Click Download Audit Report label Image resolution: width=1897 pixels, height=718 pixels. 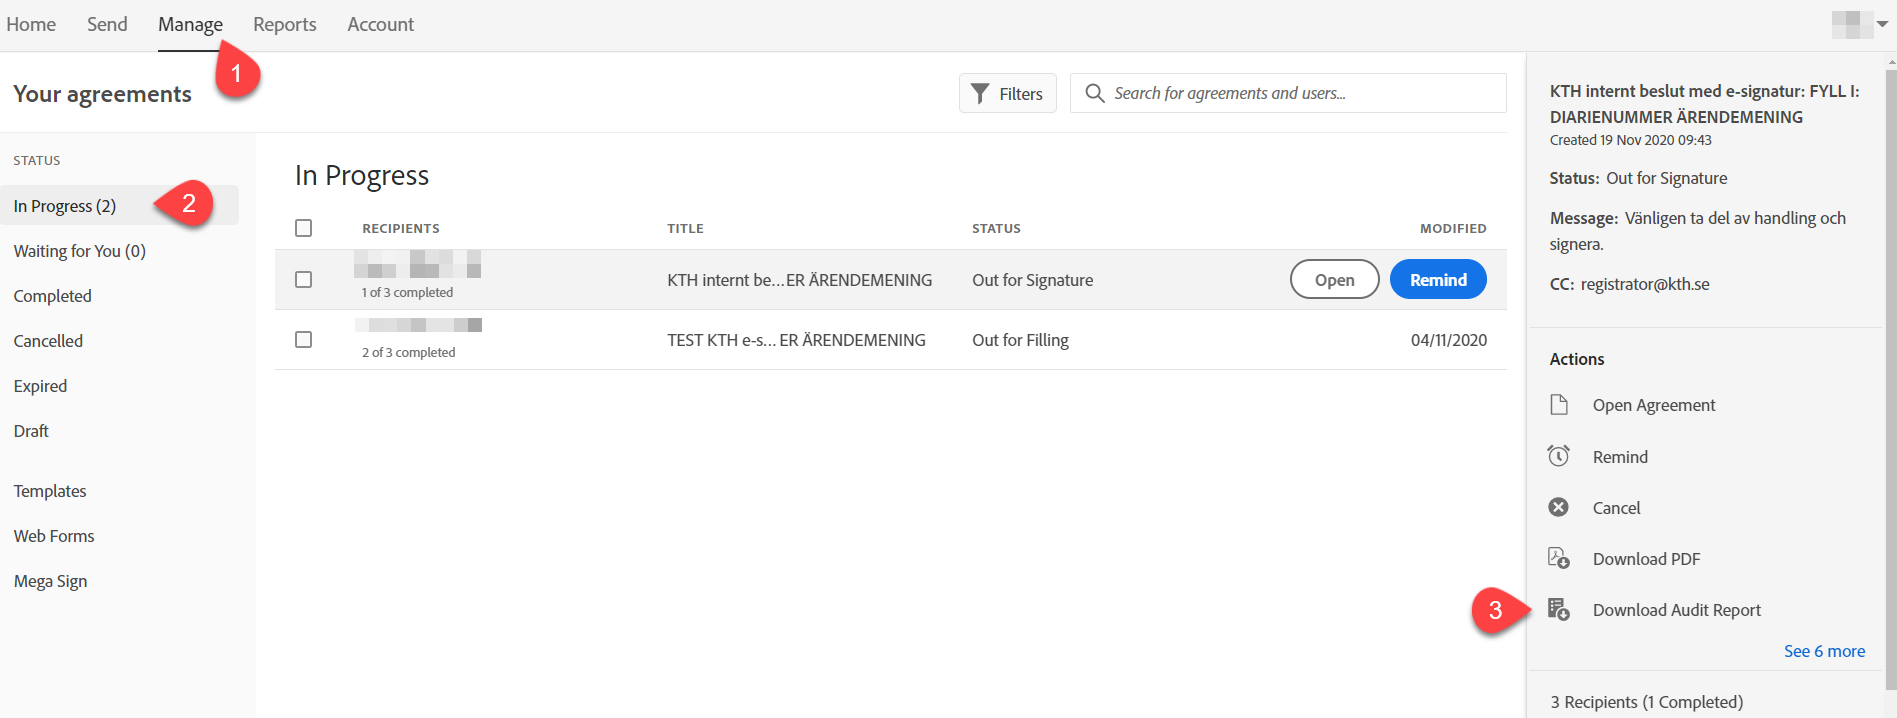(x=1677, y=610)
